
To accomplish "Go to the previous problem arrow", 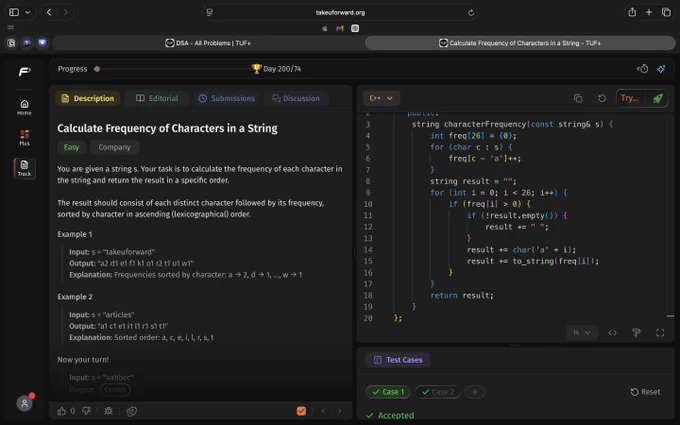I will tap(323, 411).
